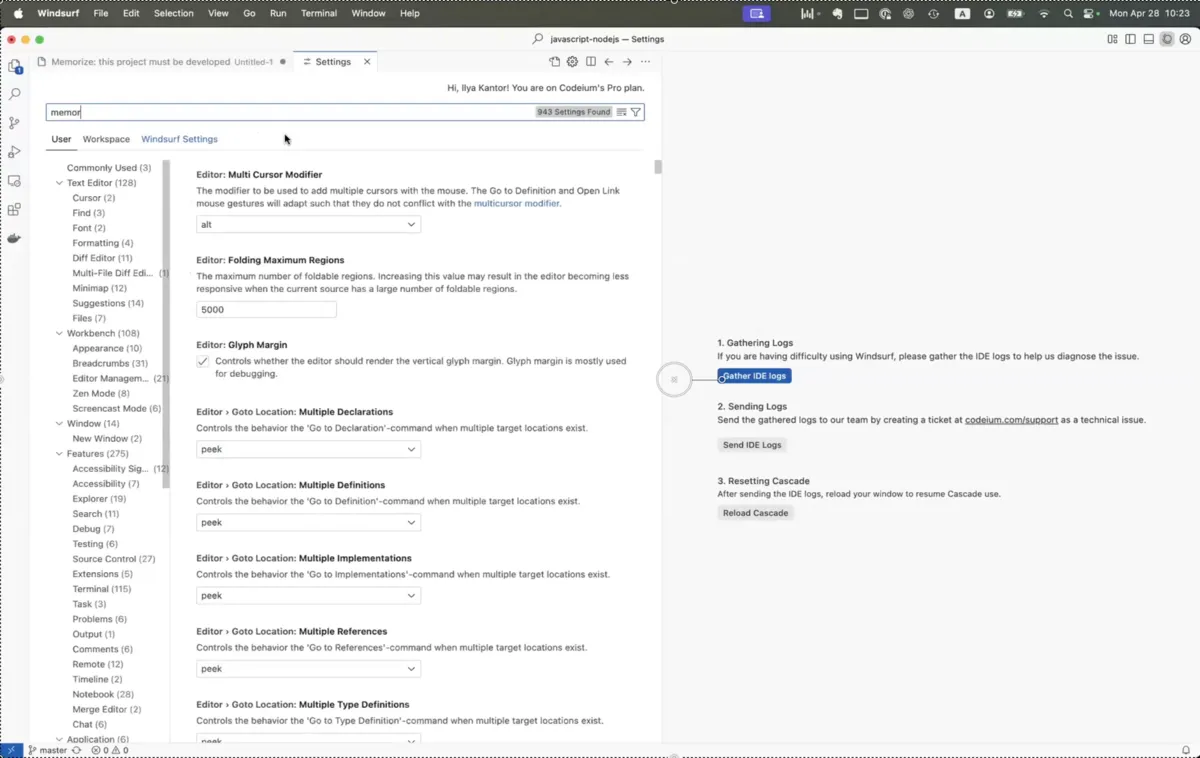Click the Send IDE Logs button
This screenshot has height=758, width=1200.
pyautogui.click(x=752, y=445)
